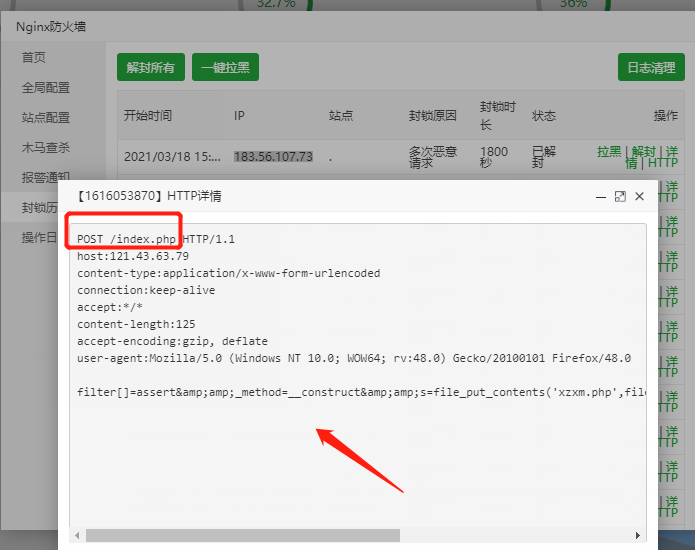This screenshot has width=695, height=550.
Task: Select the highlighted IP 183.56.107.73
Action: click(273, 157)
